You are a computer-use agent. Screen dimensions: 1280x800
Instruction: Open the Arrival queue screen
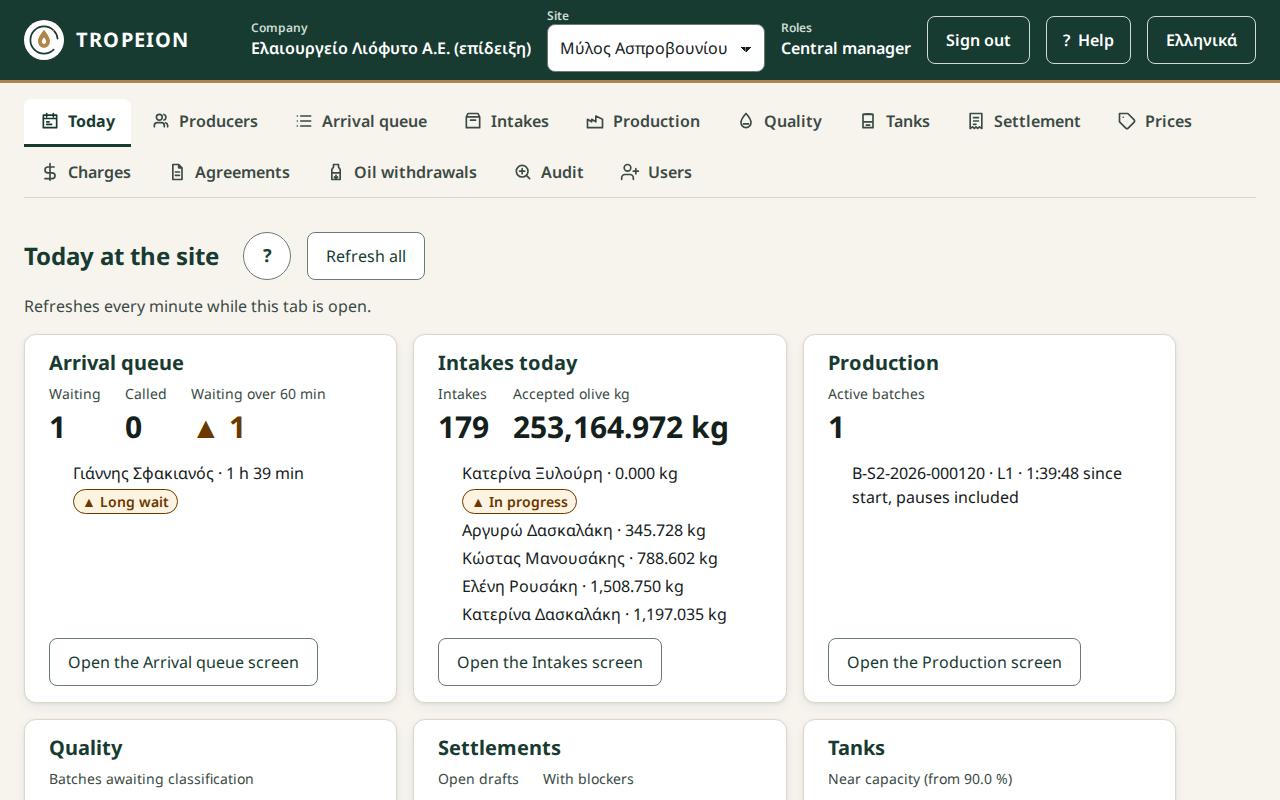pos(183,662)
